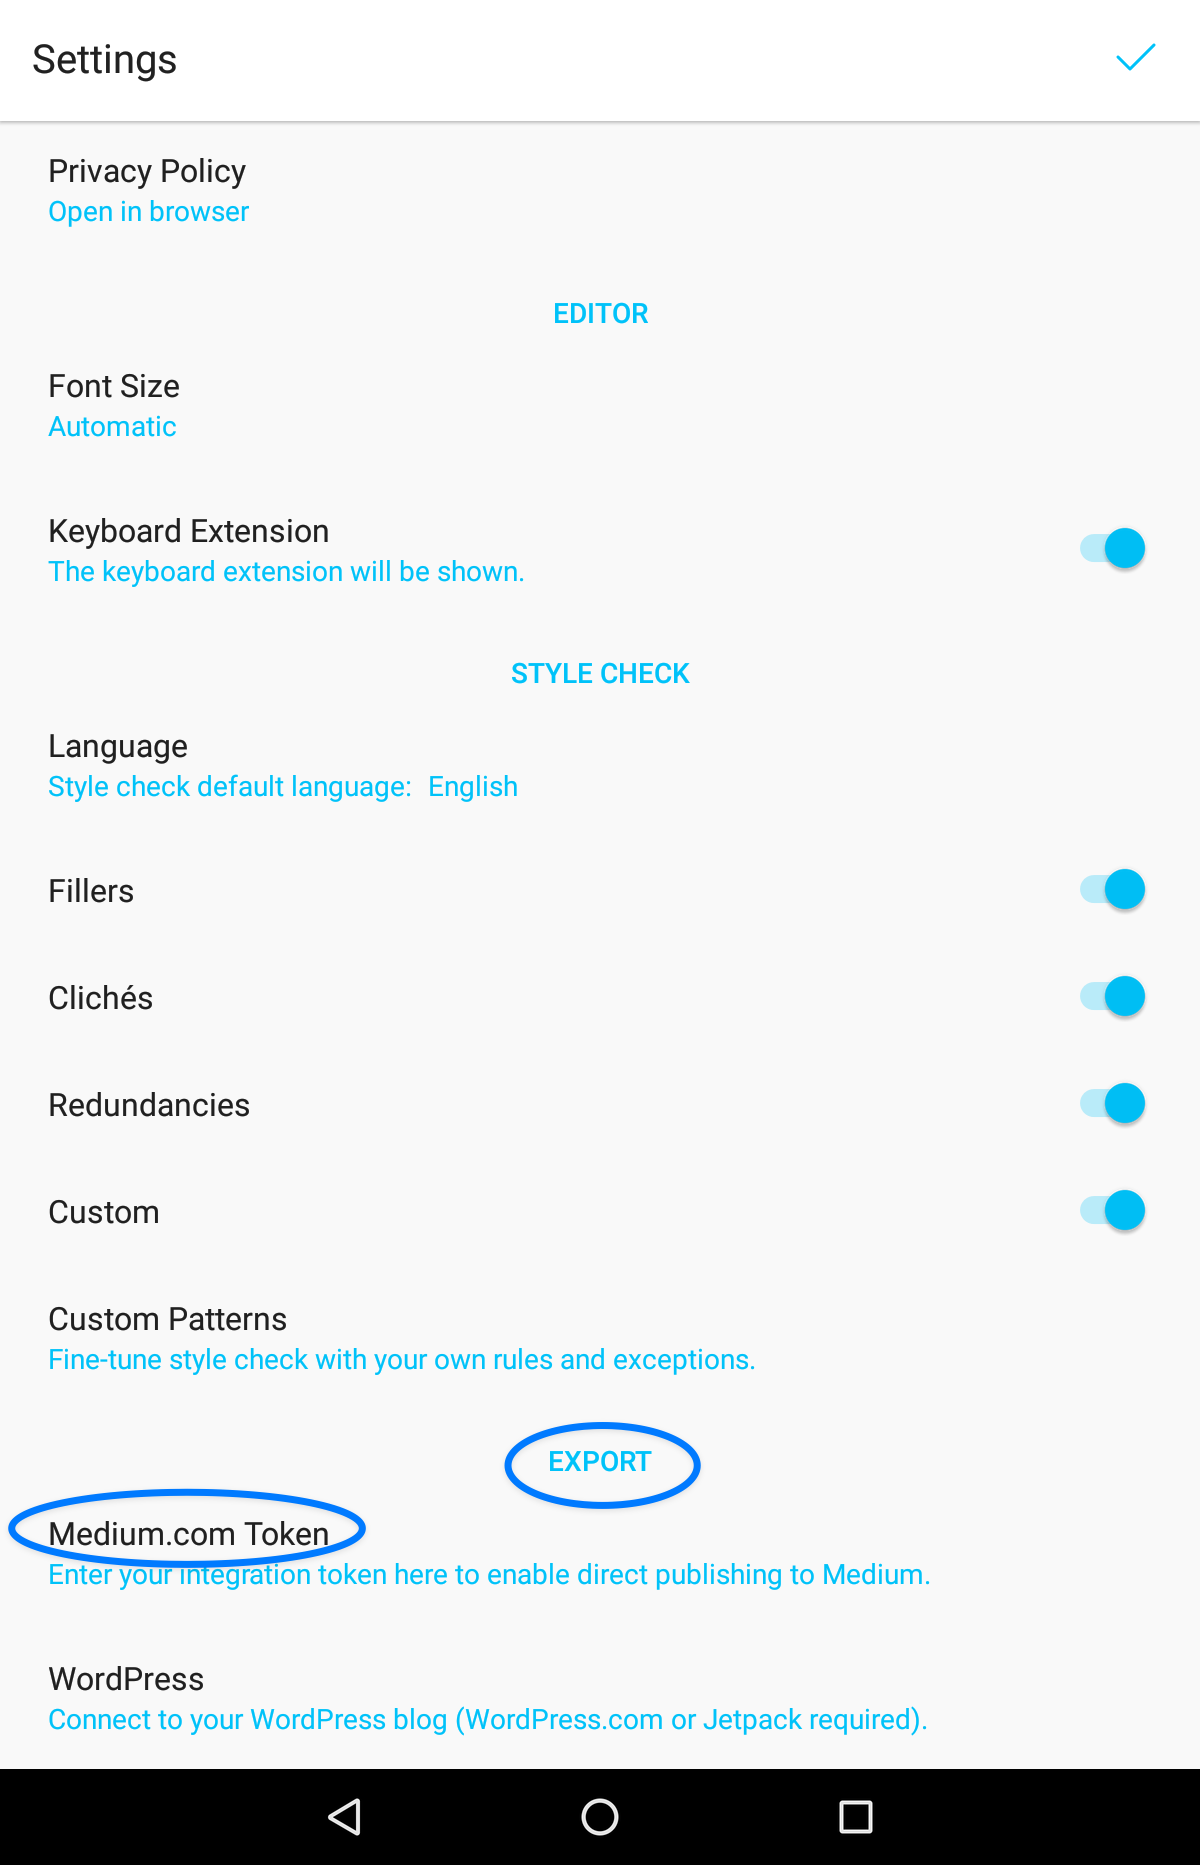
Task: Confirm settings with the checkmark icon
Action: click(x=1135, y=59)
